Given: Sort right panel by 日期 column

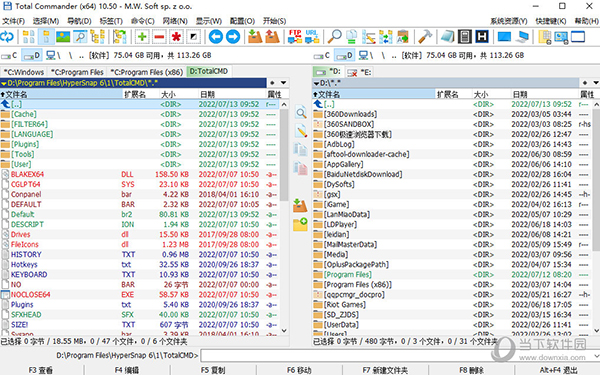Looking at the screenshot, I should (544, 94).
